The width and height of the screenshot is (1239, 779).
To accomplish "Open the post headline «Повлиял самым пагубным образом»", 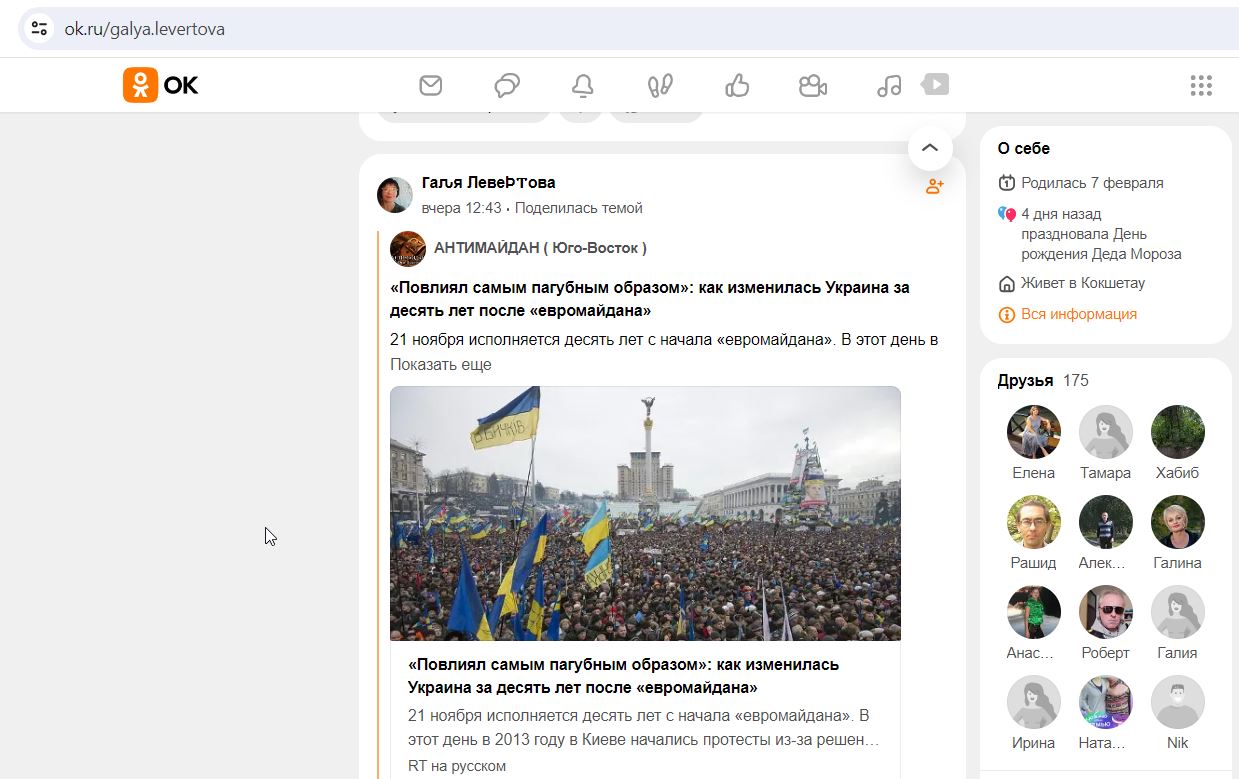I will click(x=650, y=299).
